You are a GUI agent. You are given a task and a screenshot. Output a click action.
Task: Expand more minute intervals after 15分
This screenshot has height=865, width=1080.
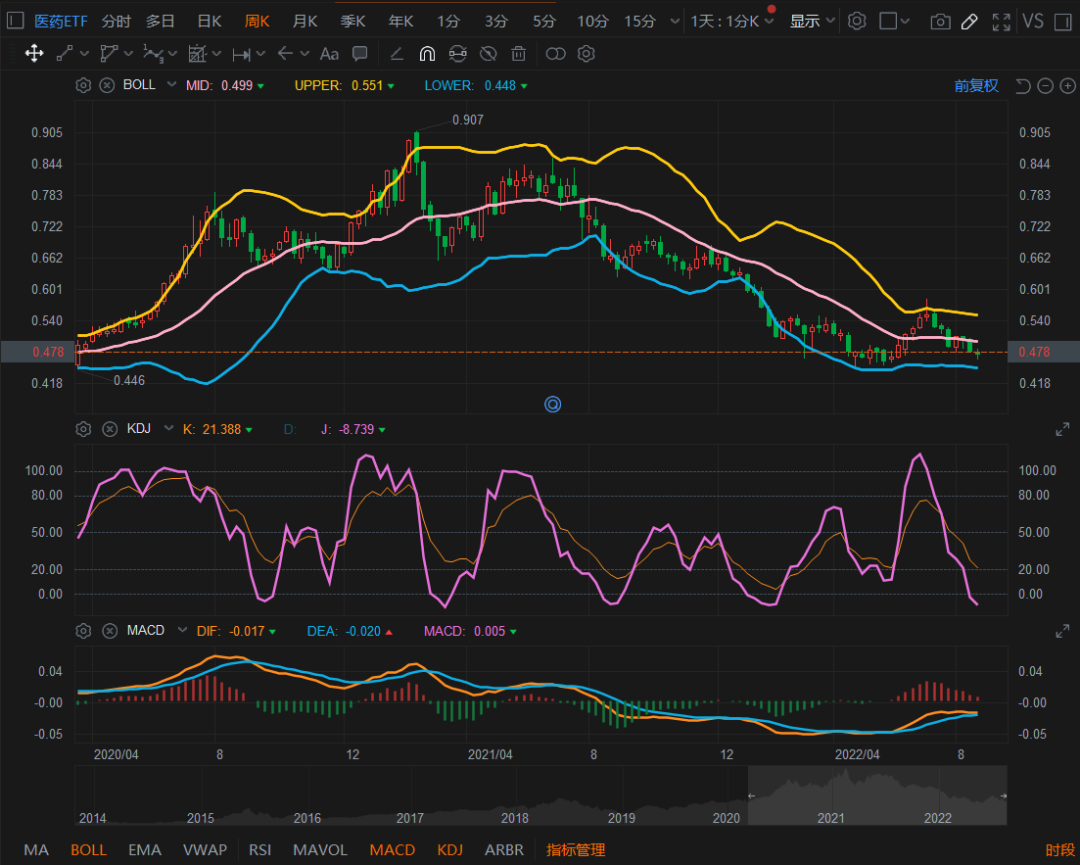click(674, 21)
